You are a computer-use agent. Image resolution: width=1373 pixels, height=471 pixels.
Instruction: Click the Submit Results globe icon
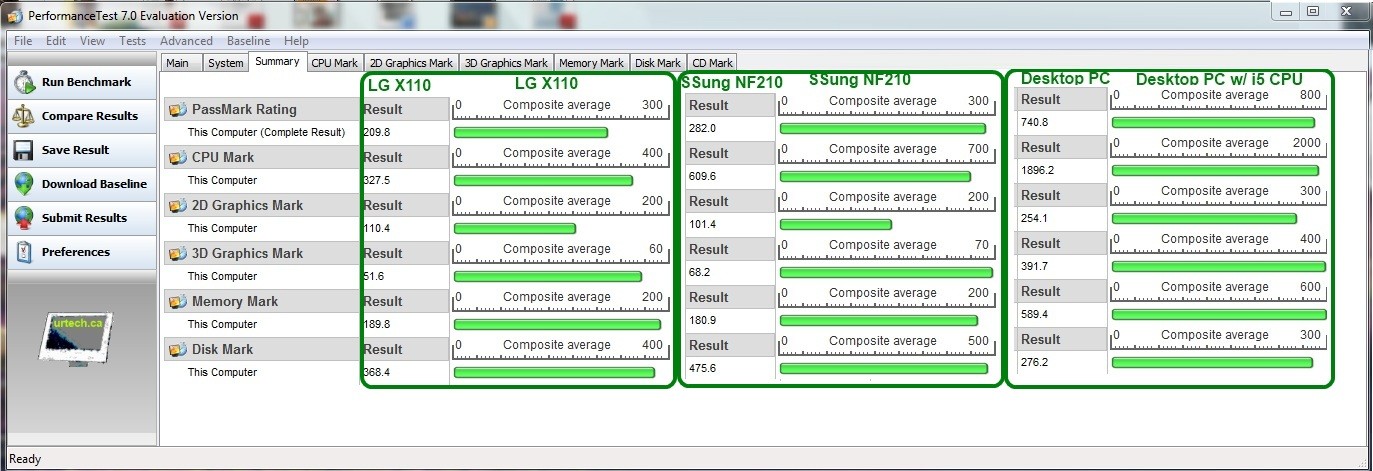pyautogui.click(x=25, y=218)
